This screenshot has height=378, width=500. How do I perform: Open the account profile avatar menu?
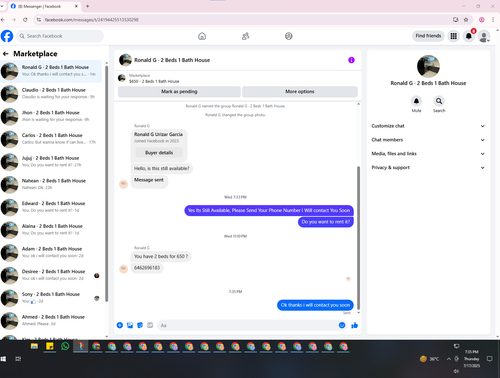pos(484,36)
